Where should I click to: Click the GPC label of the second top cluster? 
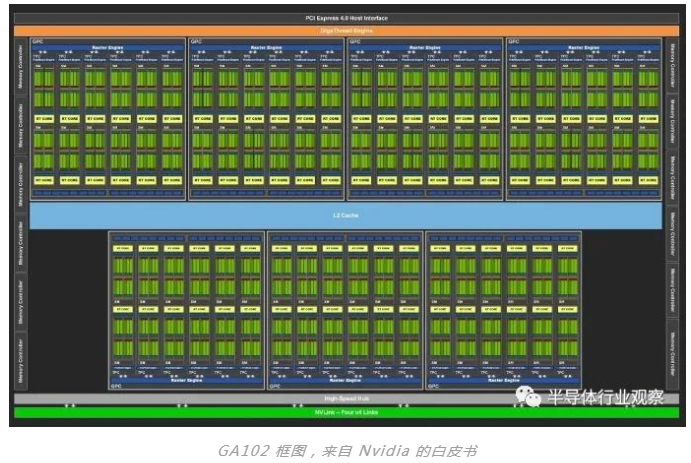click(195, 42)
